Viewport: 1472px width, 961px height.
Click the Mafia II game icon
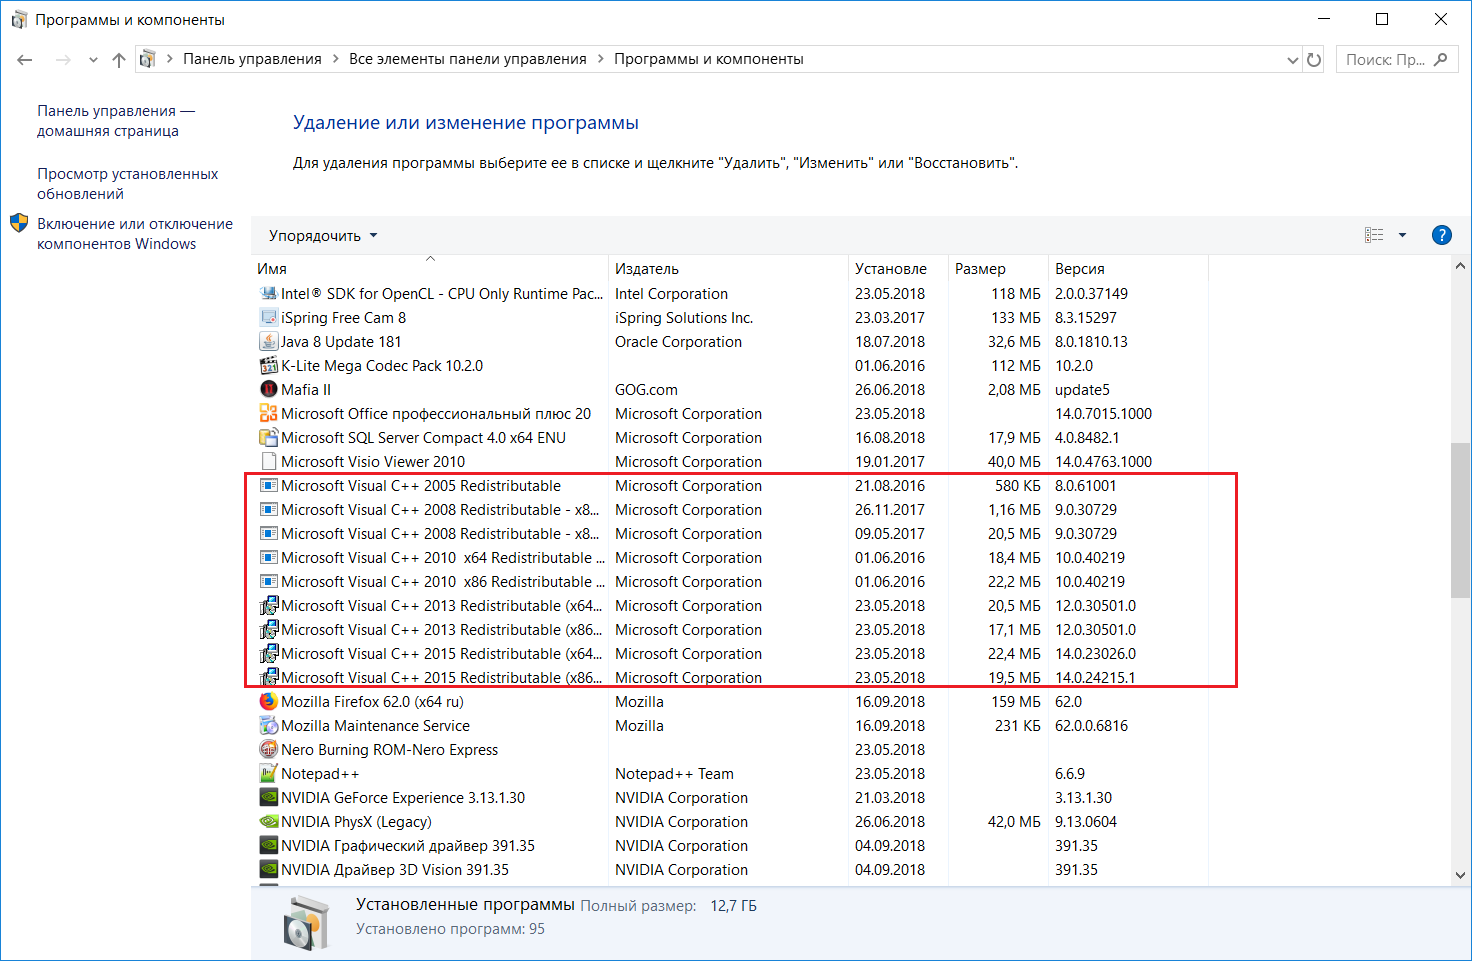(268, 390)
